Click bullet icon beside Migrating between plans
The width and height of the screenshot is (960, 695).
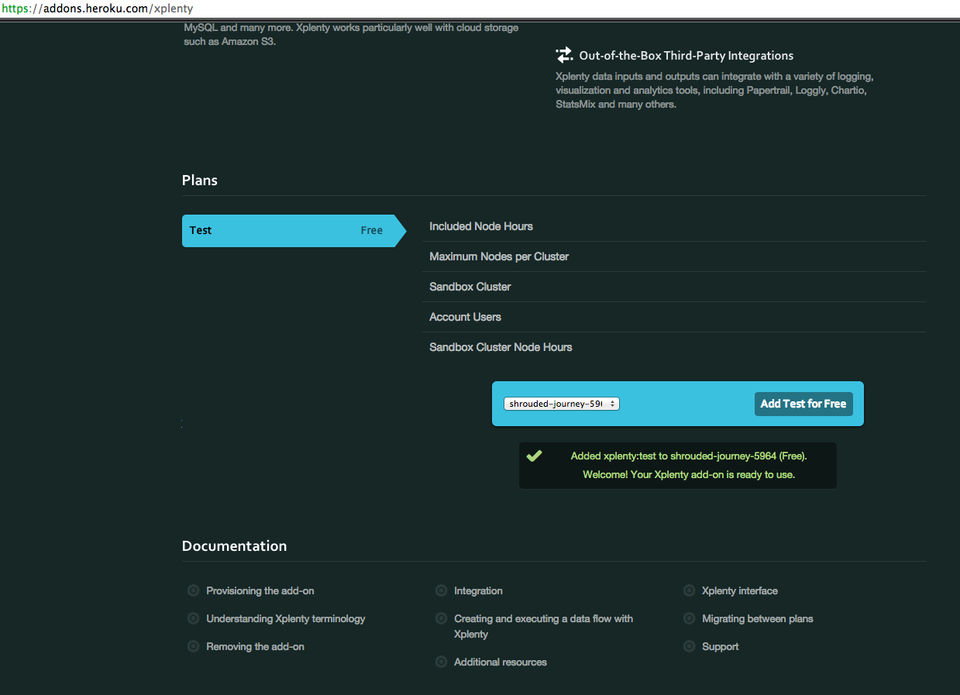tap(689, 618)
